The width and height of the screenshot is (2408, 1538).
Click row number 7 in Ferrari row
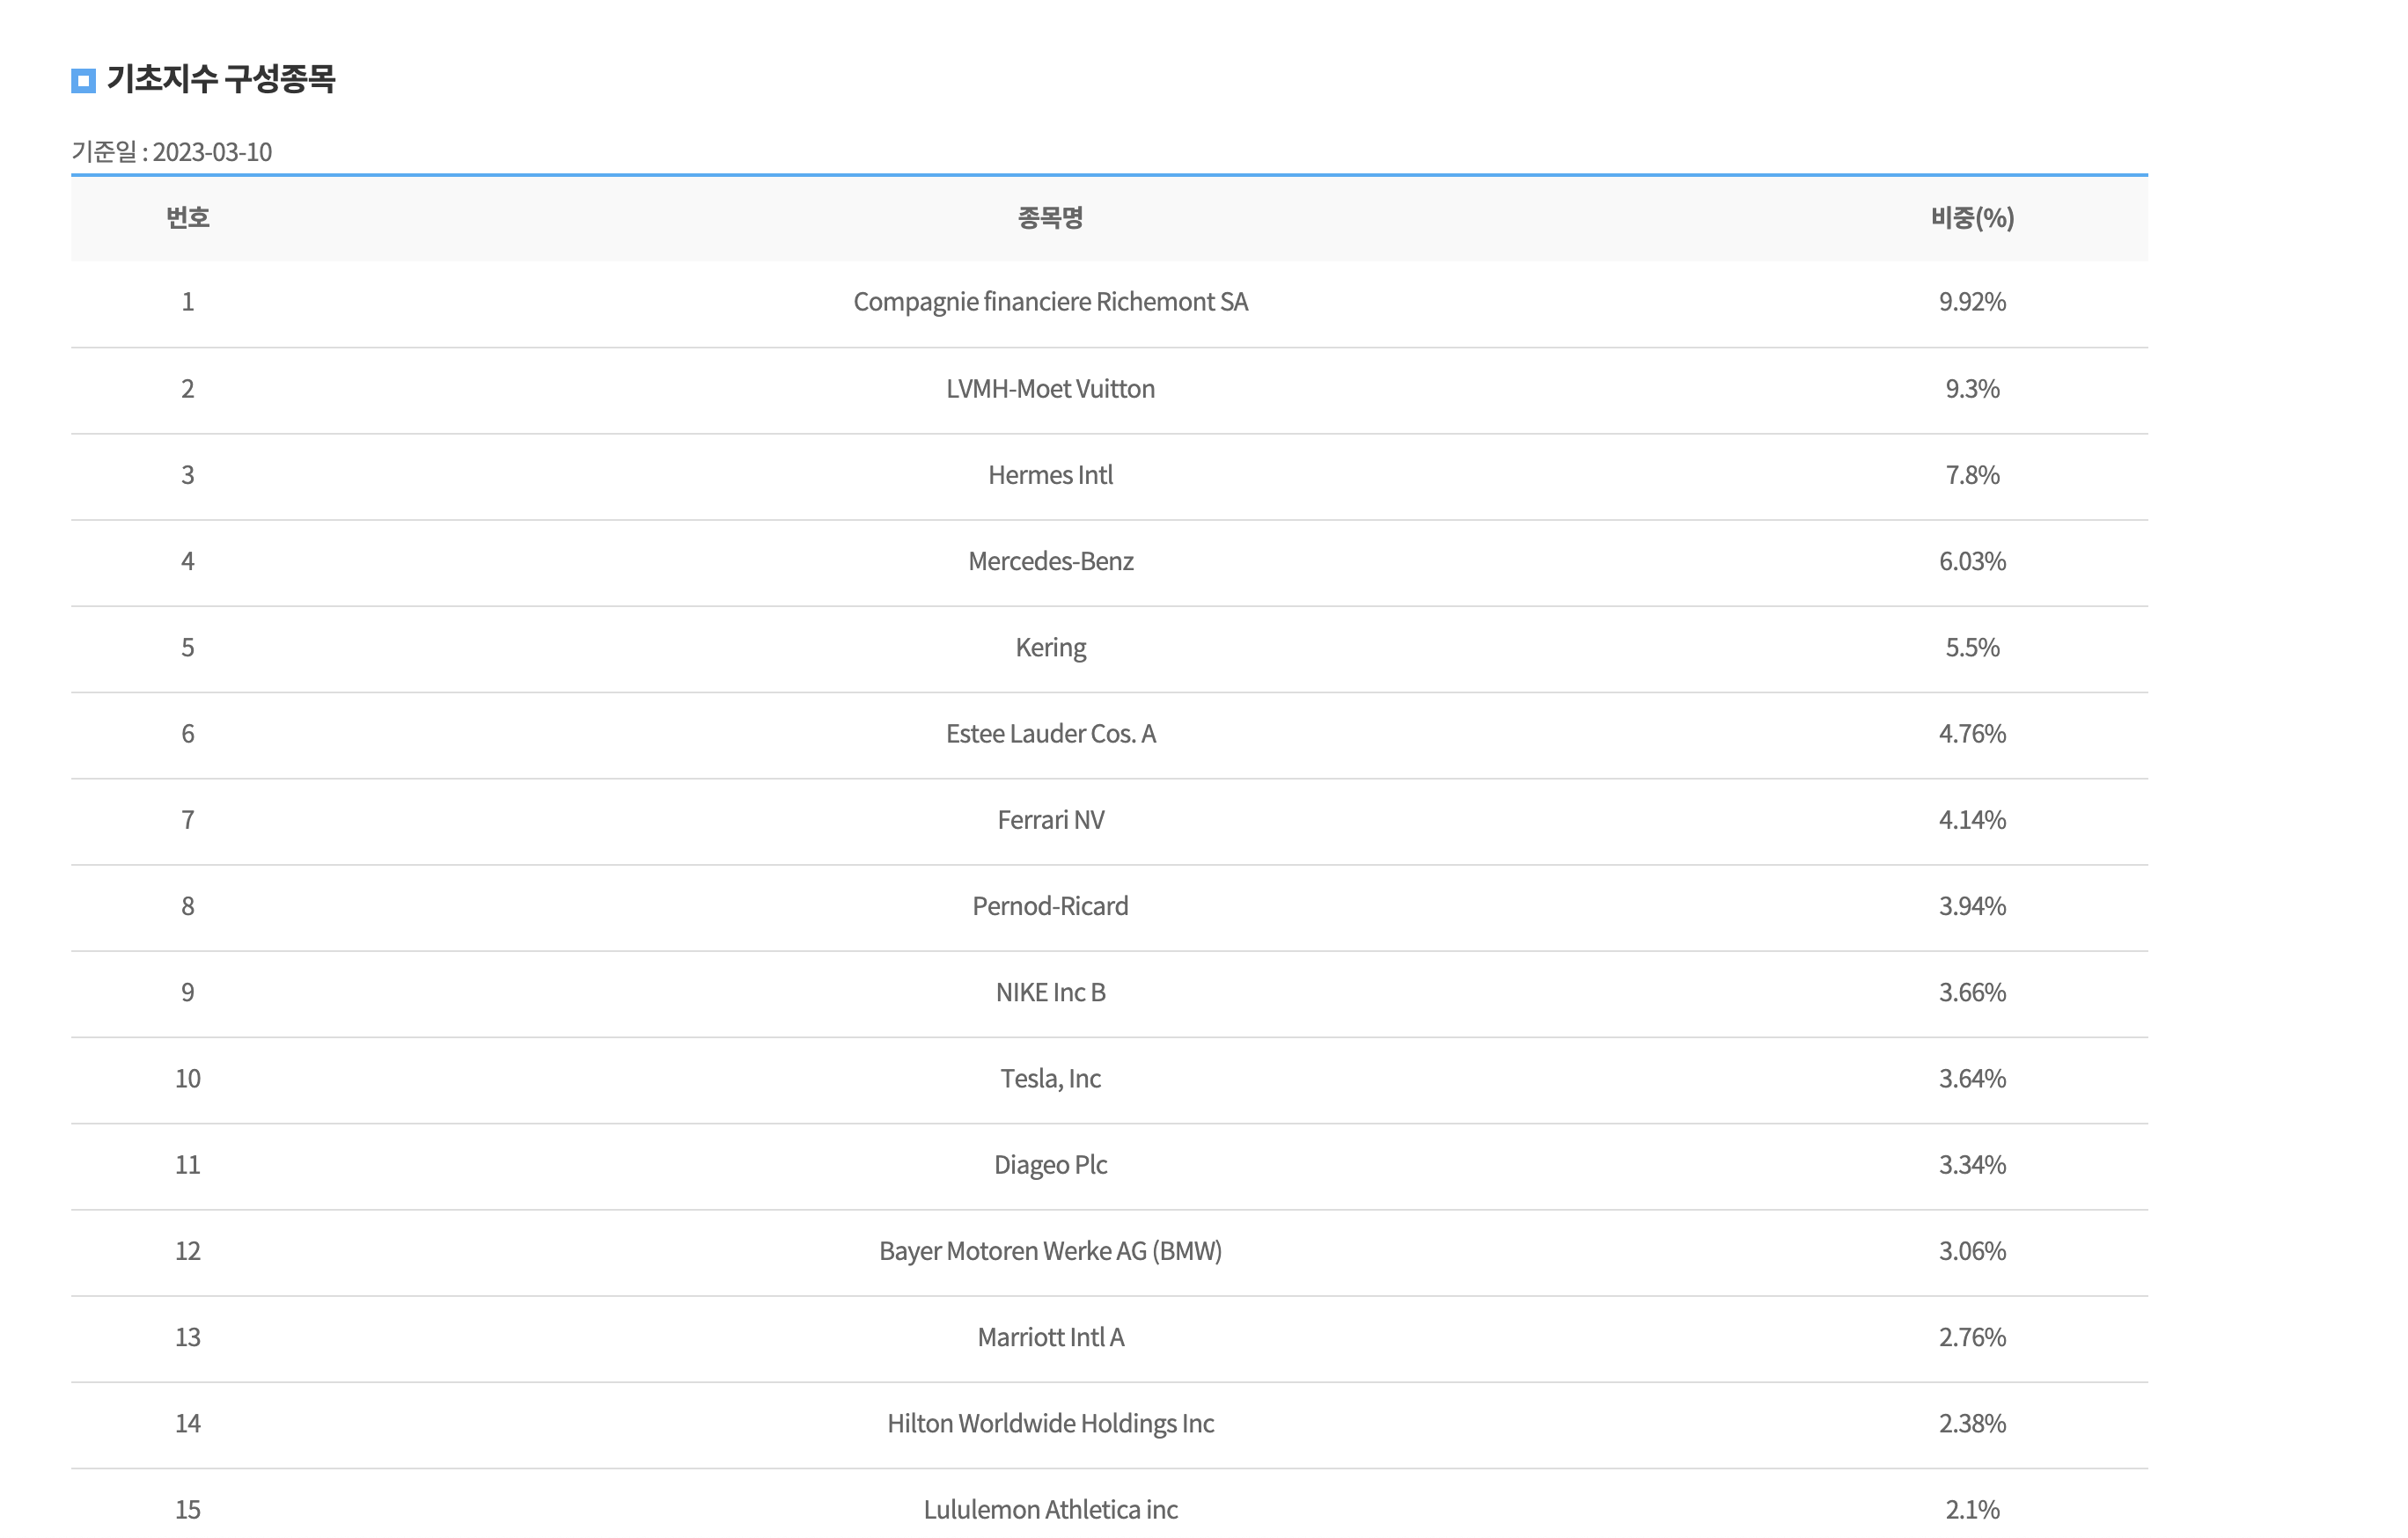click(x=188, y=820)
